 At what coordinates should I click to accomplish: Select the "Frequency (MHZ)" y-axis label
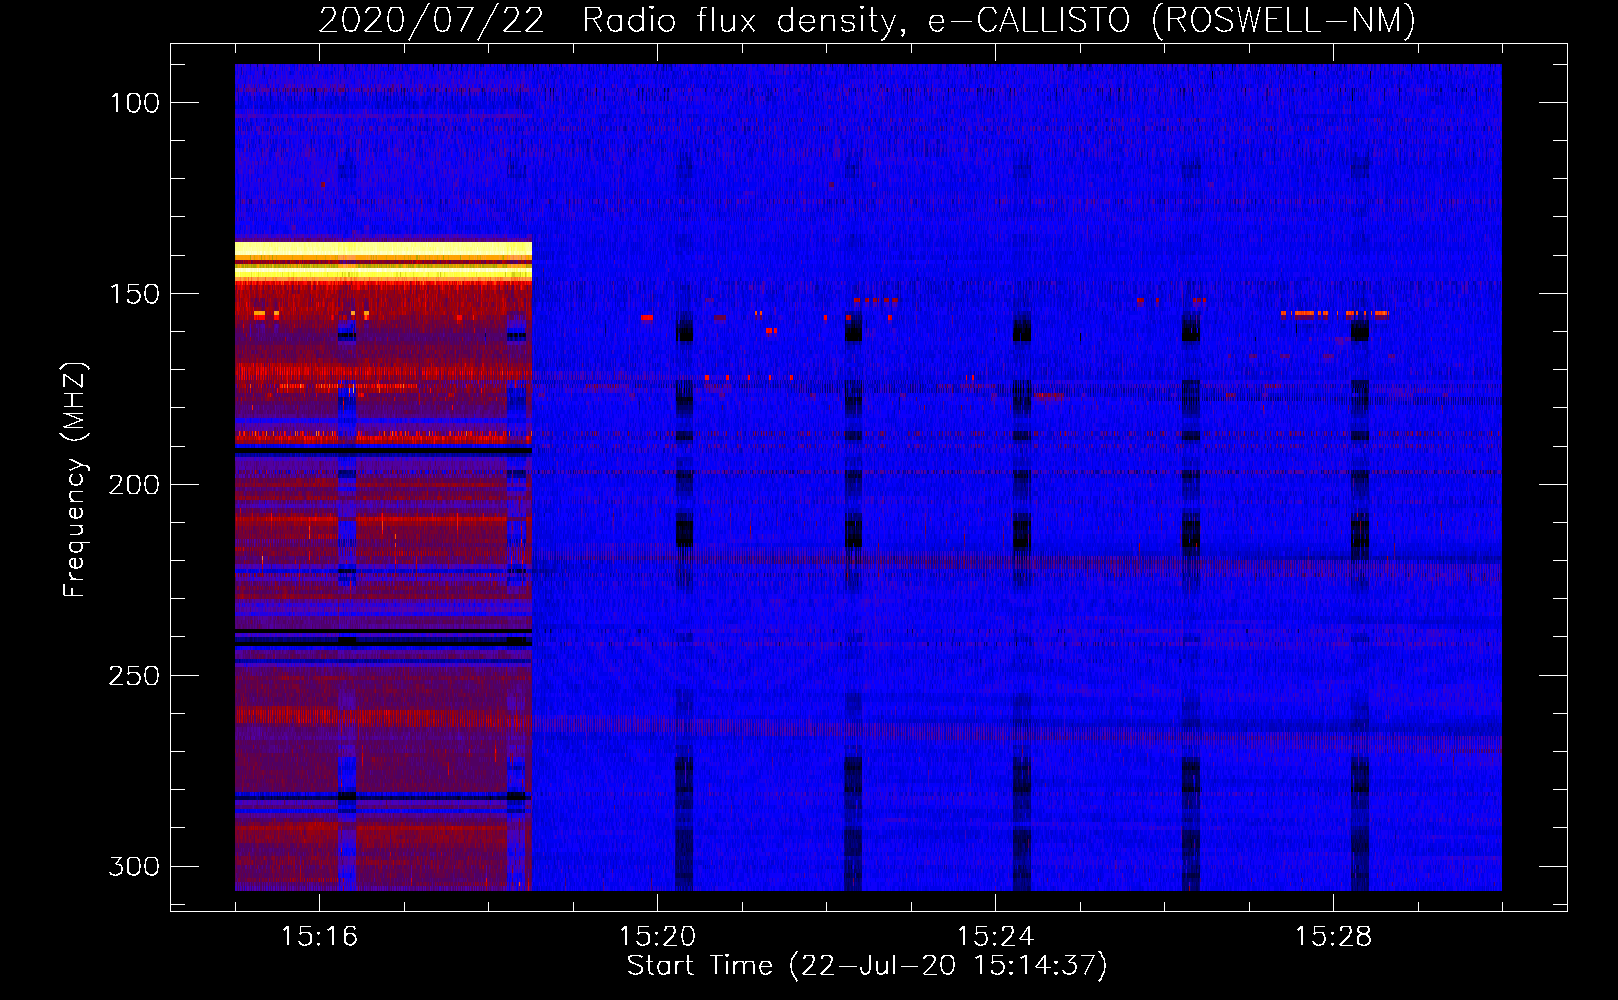pyautogui.click(x=75, y=480)
